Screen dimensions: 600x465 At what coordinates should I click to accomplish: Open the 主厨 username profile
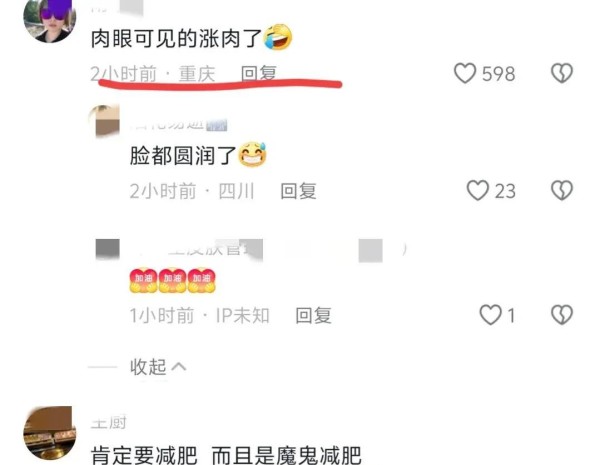(109, 423)
